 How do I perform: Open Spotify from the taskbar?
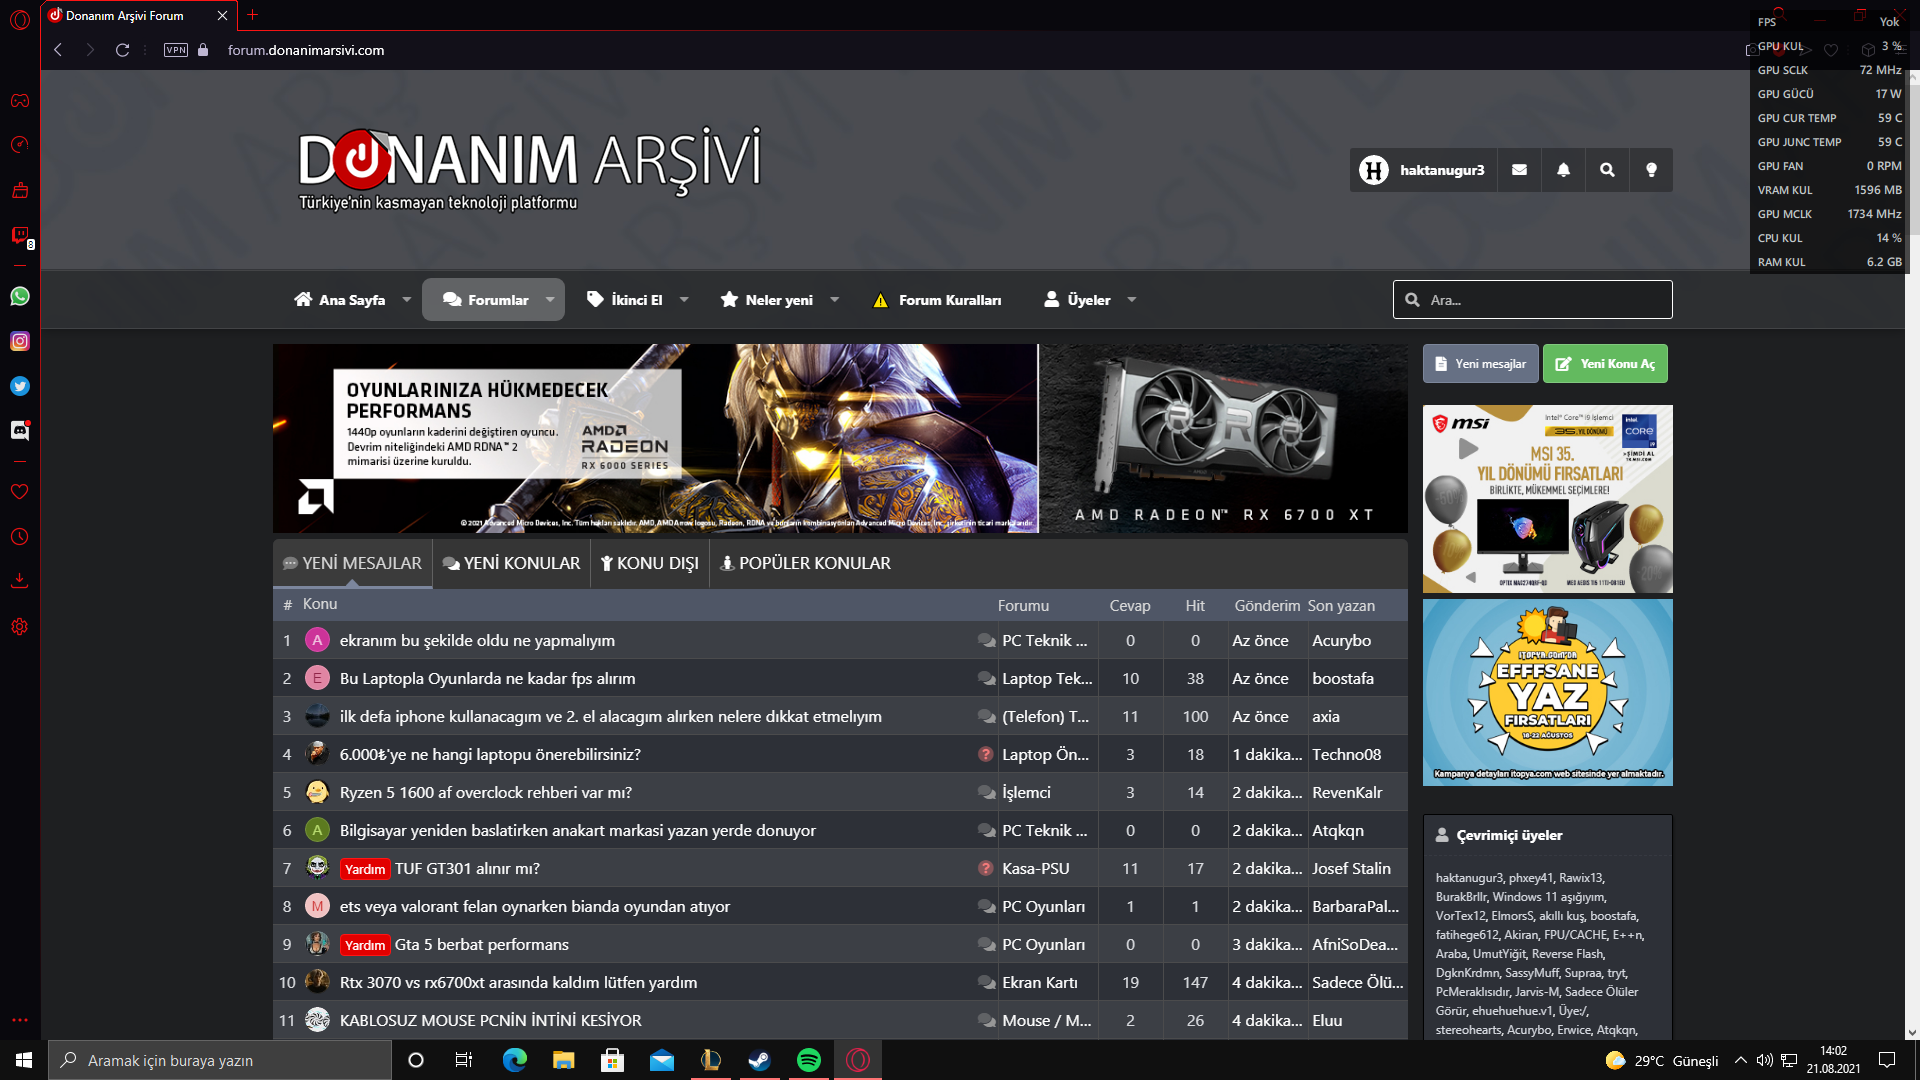809,1060
